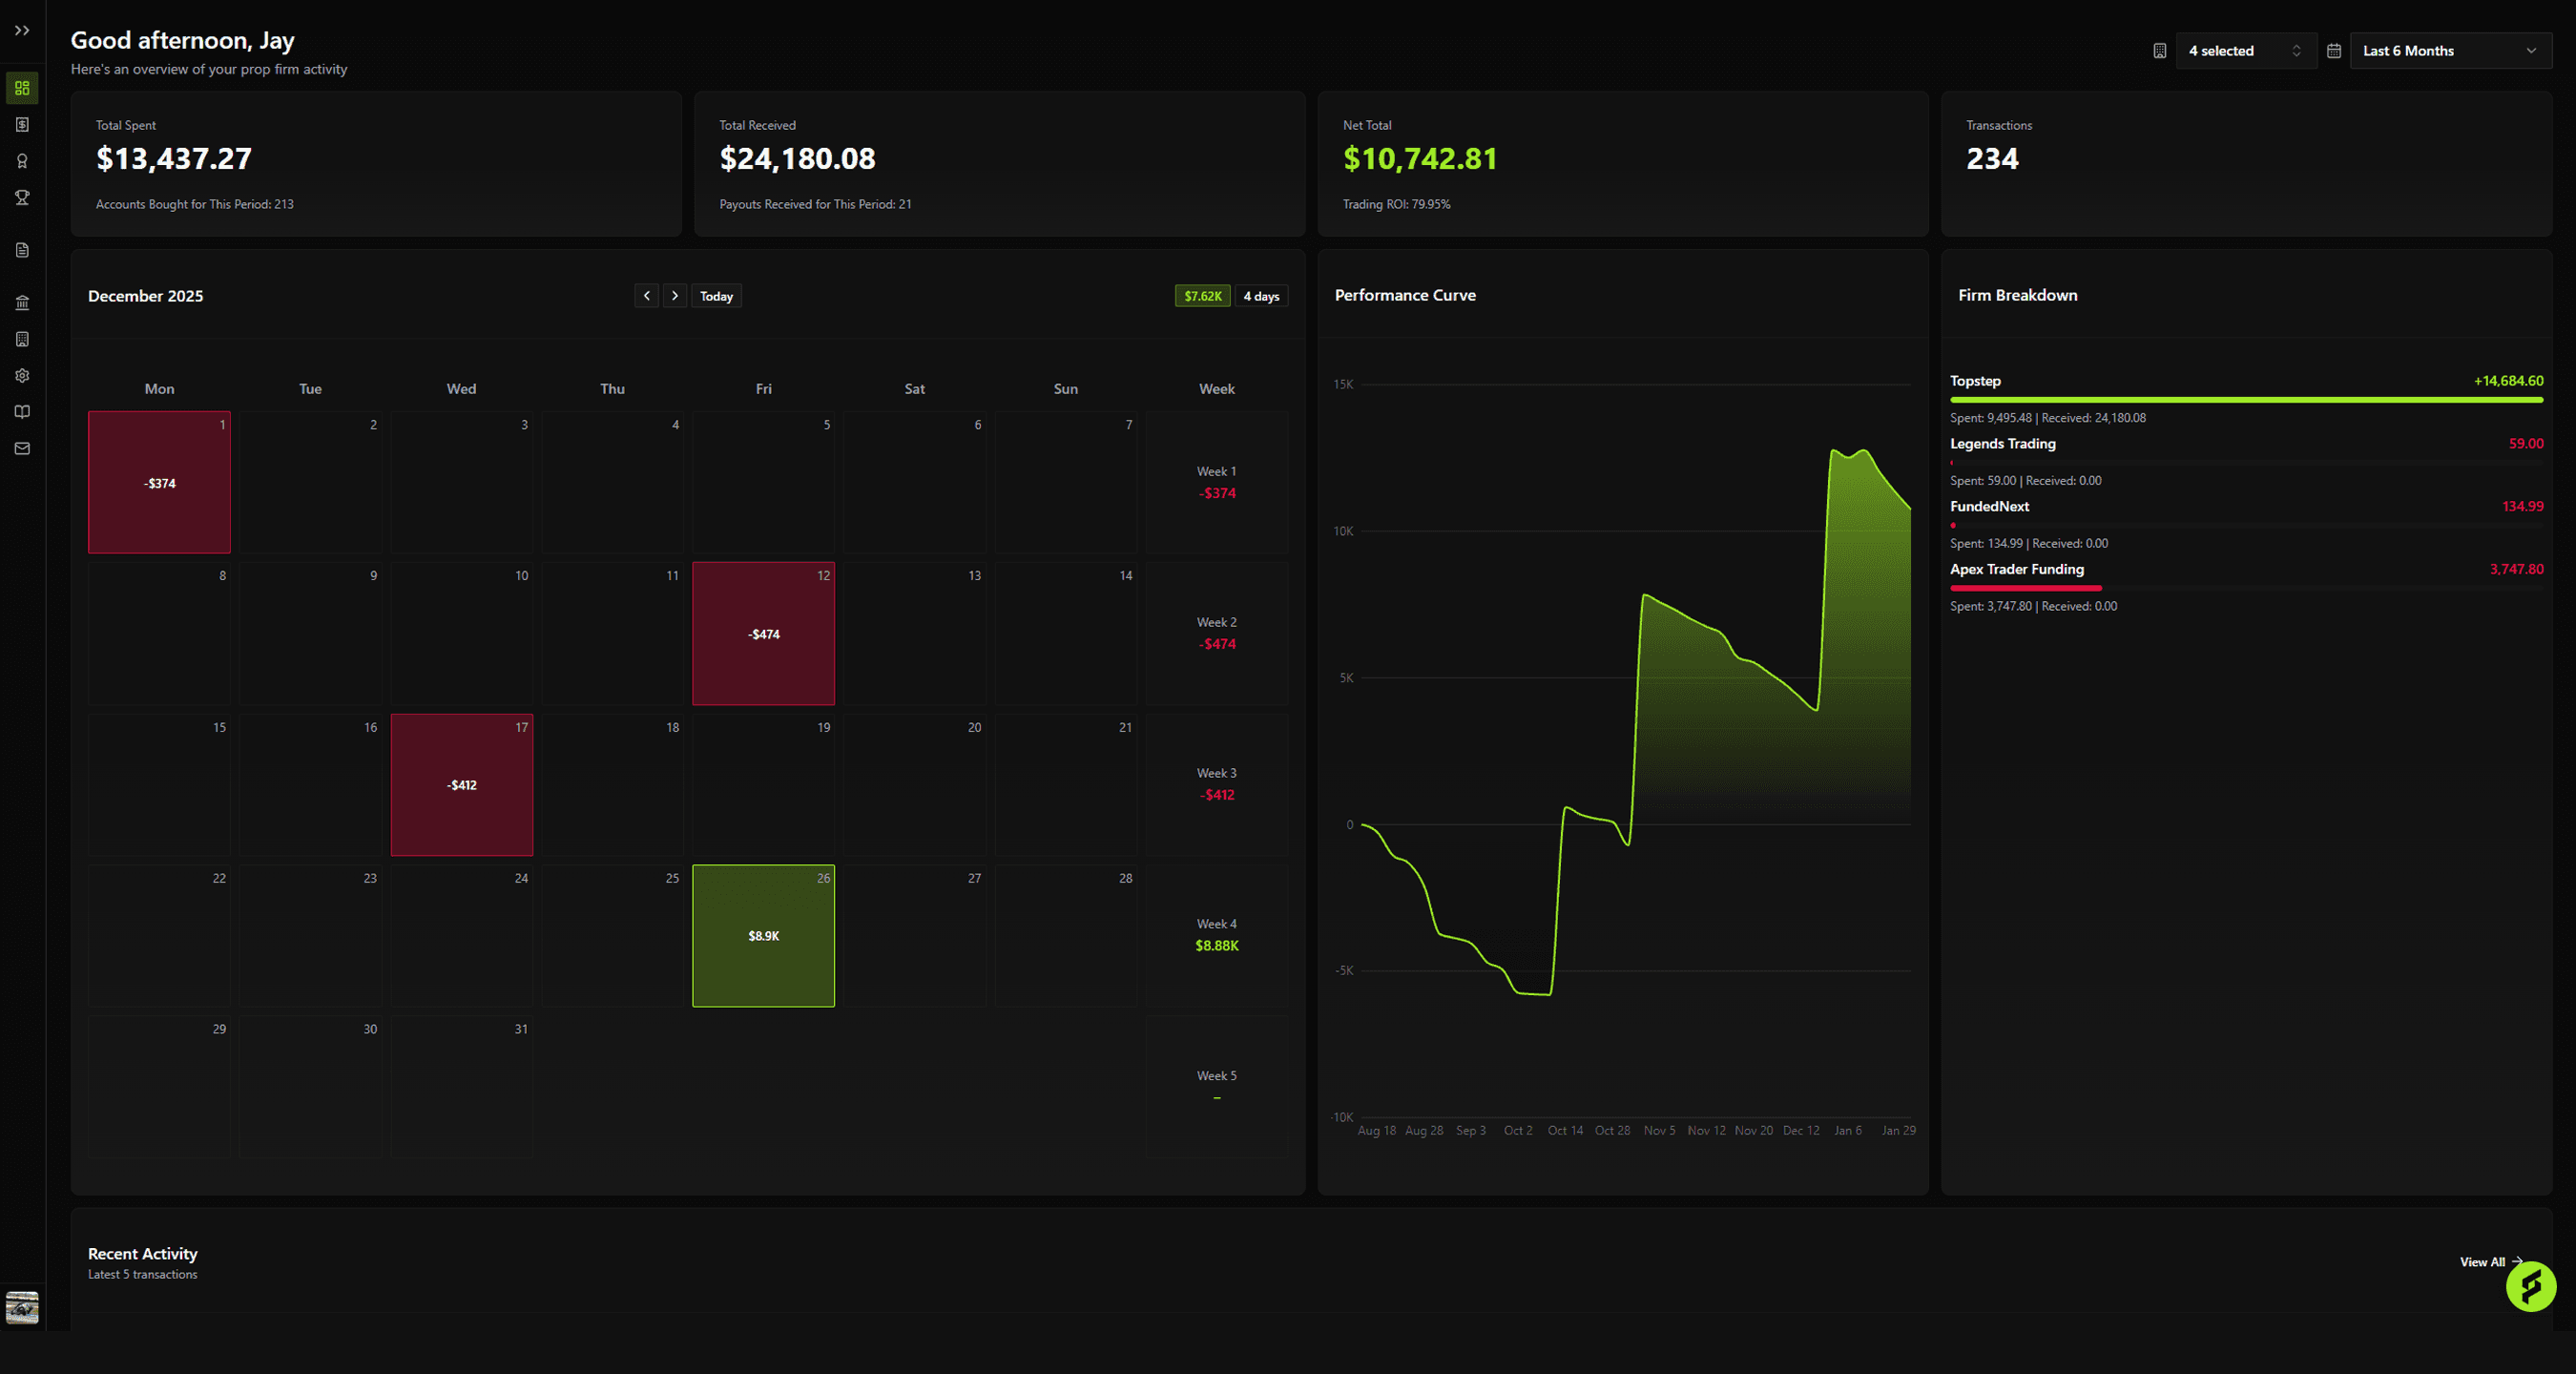Open the mail envelope icon in sidebar
The width and height of the screenshot is (2576, 1374).
(x=22, y=448)
